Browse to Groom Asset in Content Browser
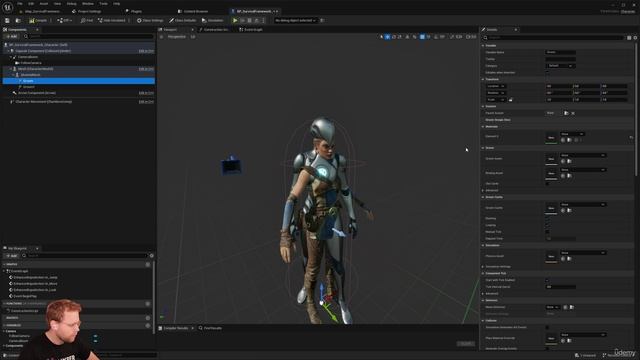This screenshot has height=360, width=640. (x=569, y=161)
